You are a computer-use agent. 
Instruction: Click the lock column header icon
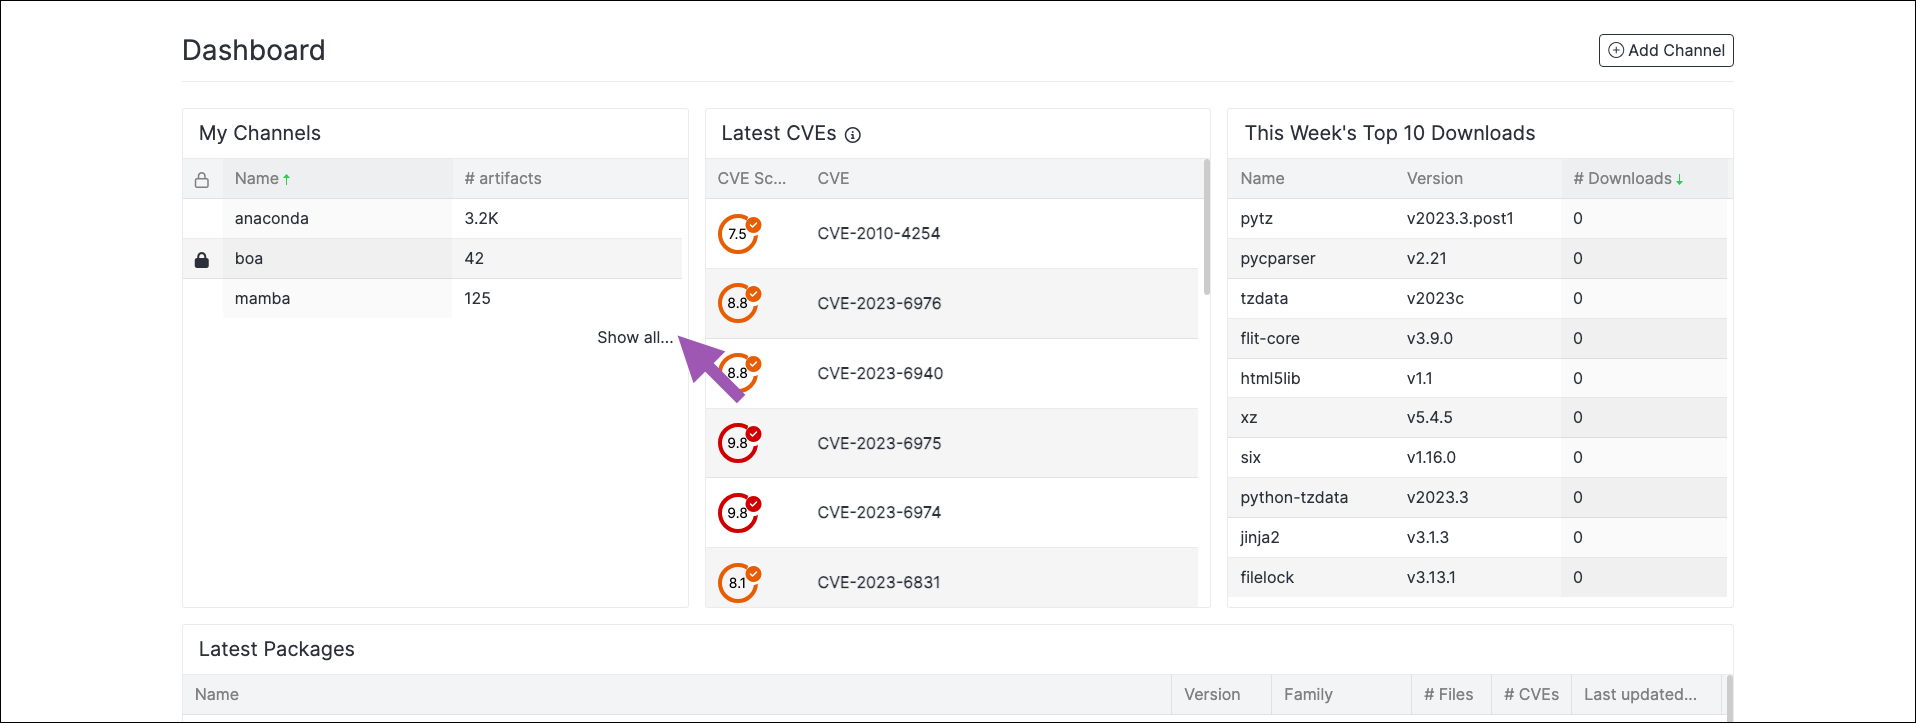[x=202, y=179]
